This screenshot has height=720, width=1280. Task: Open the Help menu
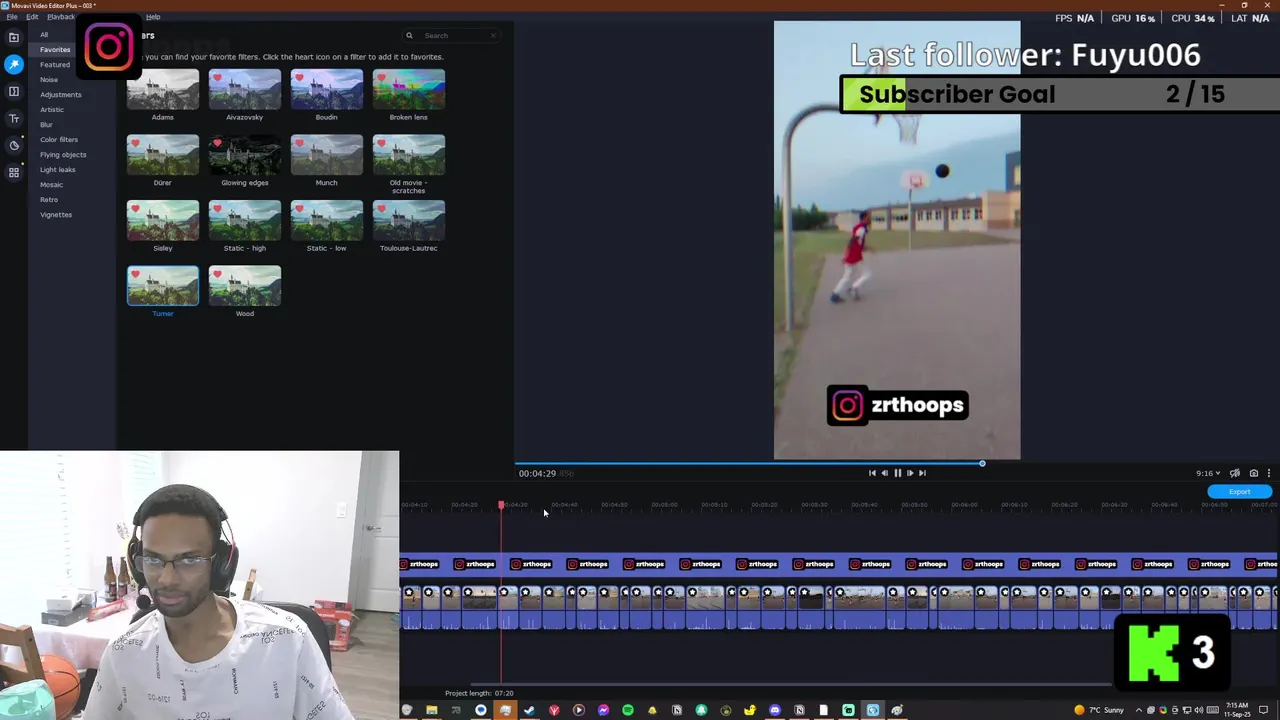point(153,17)
